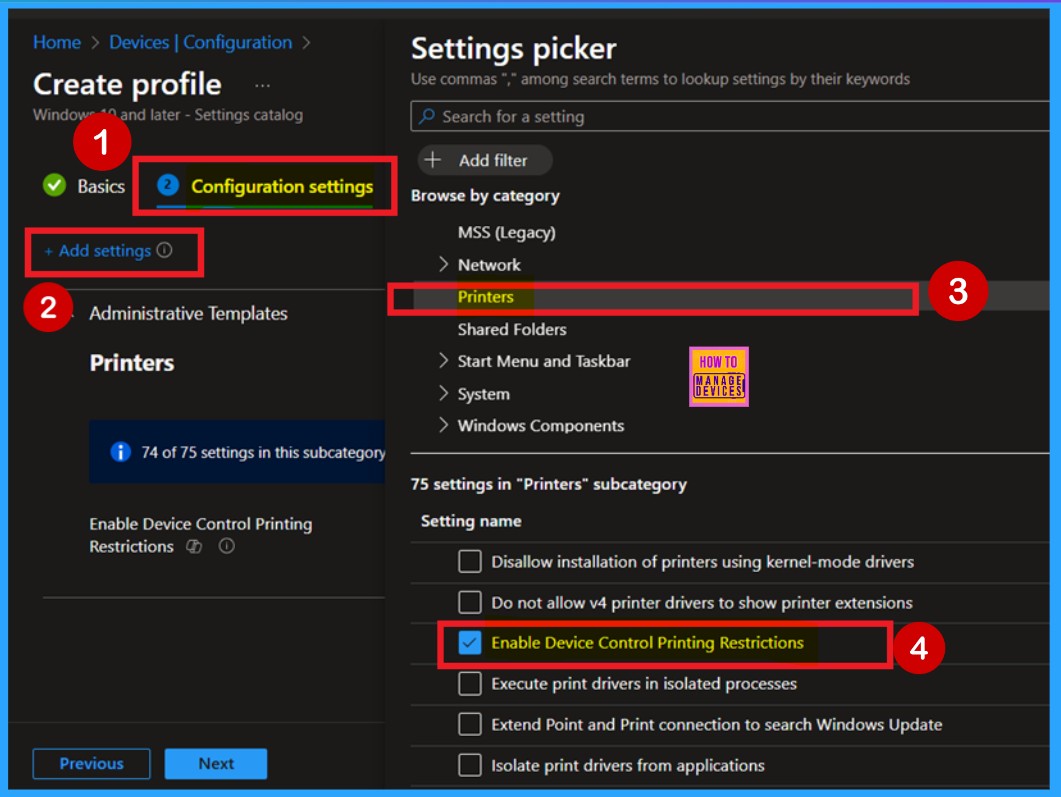The image size is (1061, 797).
Task: Expand the Windows Components category
Action: click(444, 426)
